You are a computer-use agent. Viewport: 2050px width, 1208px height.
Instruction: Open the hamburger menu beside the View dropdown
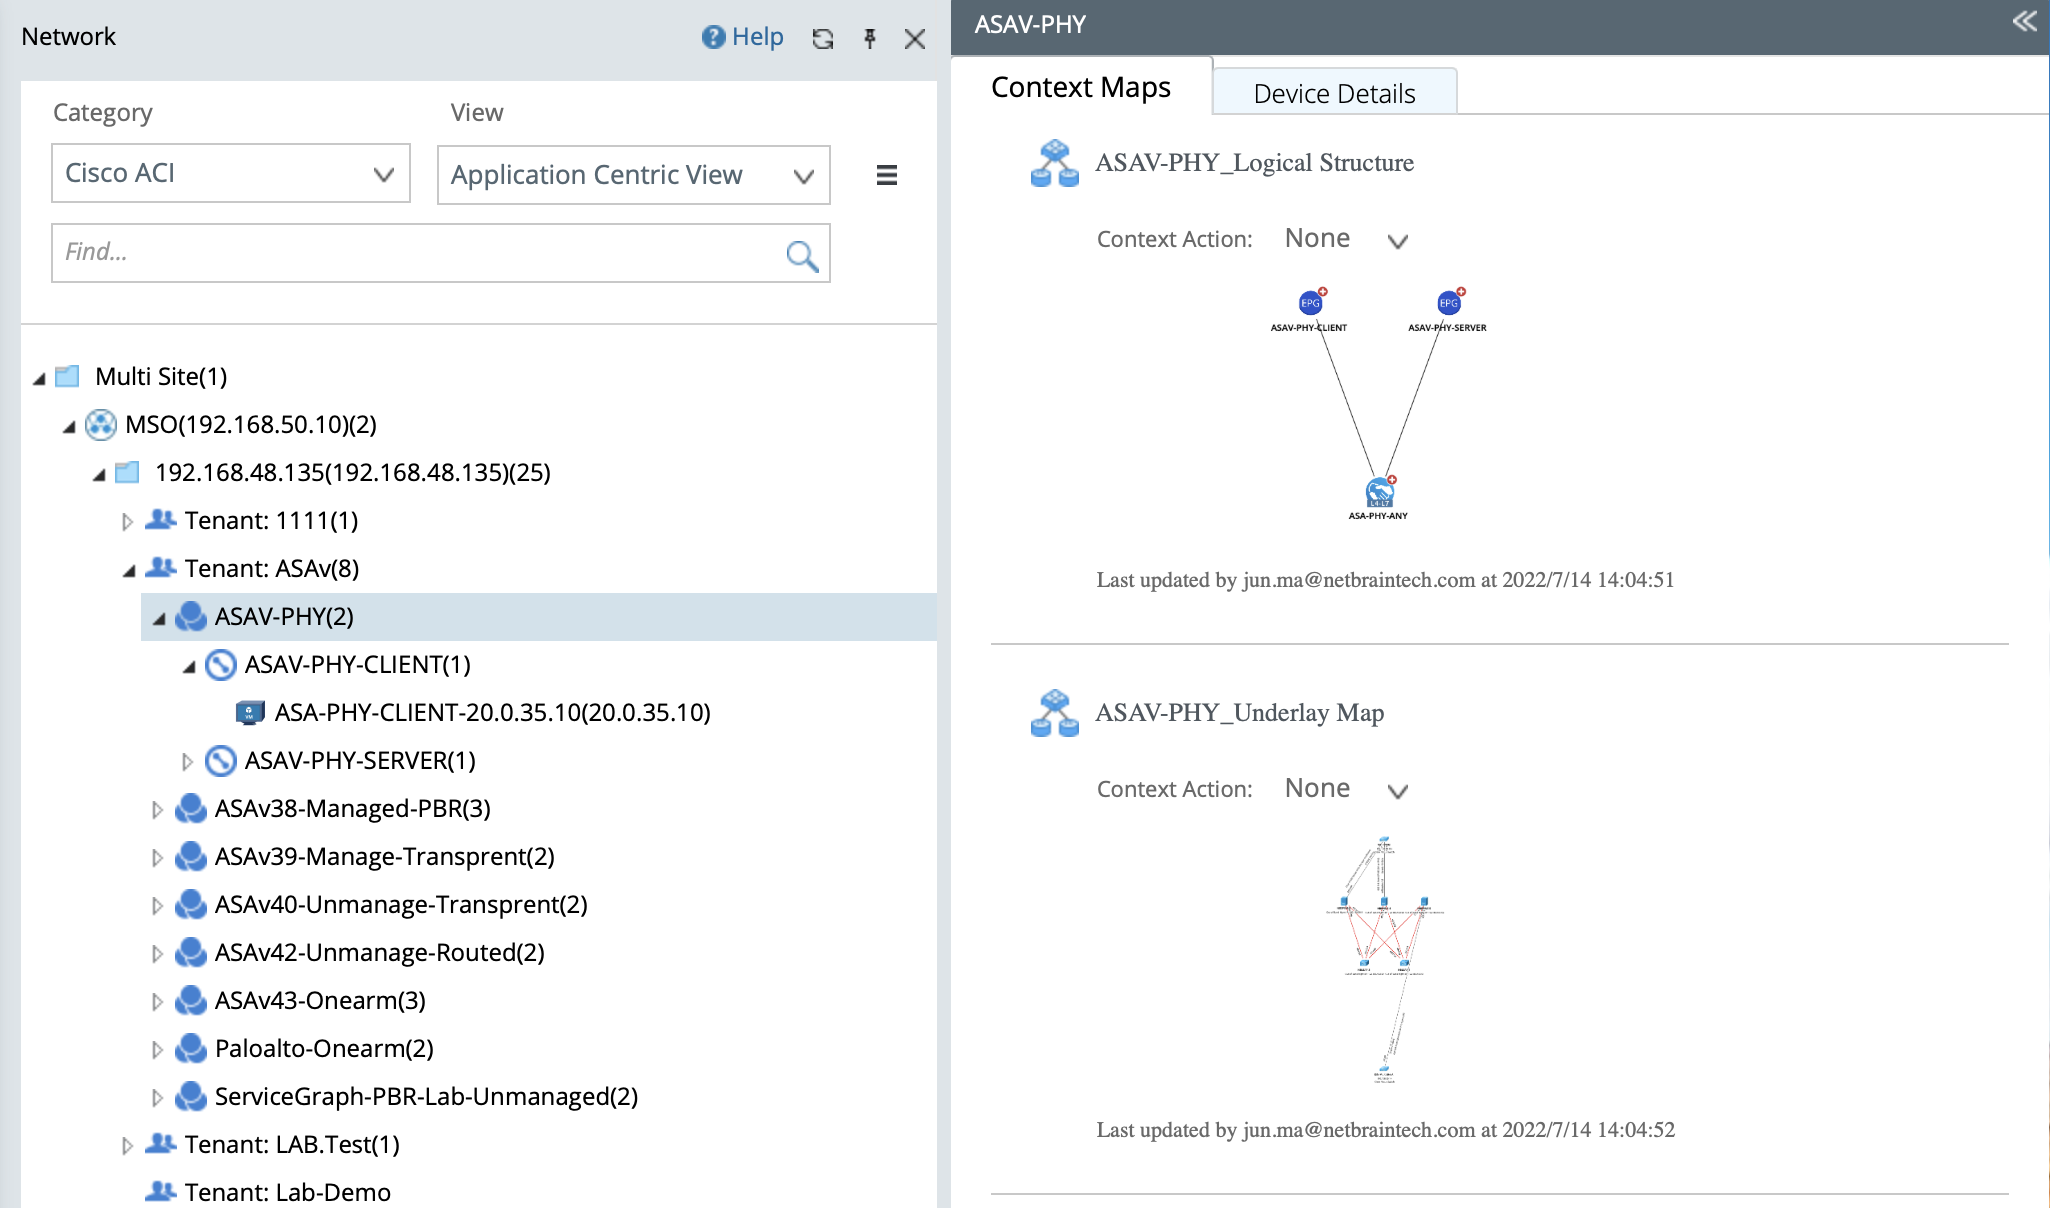pos(886,174)
